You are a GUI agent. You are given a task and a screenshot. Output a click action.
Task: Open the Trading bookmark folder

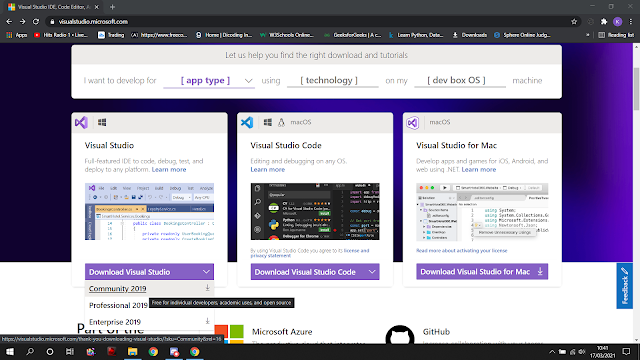pyautogui.click(x=111, y=35)
